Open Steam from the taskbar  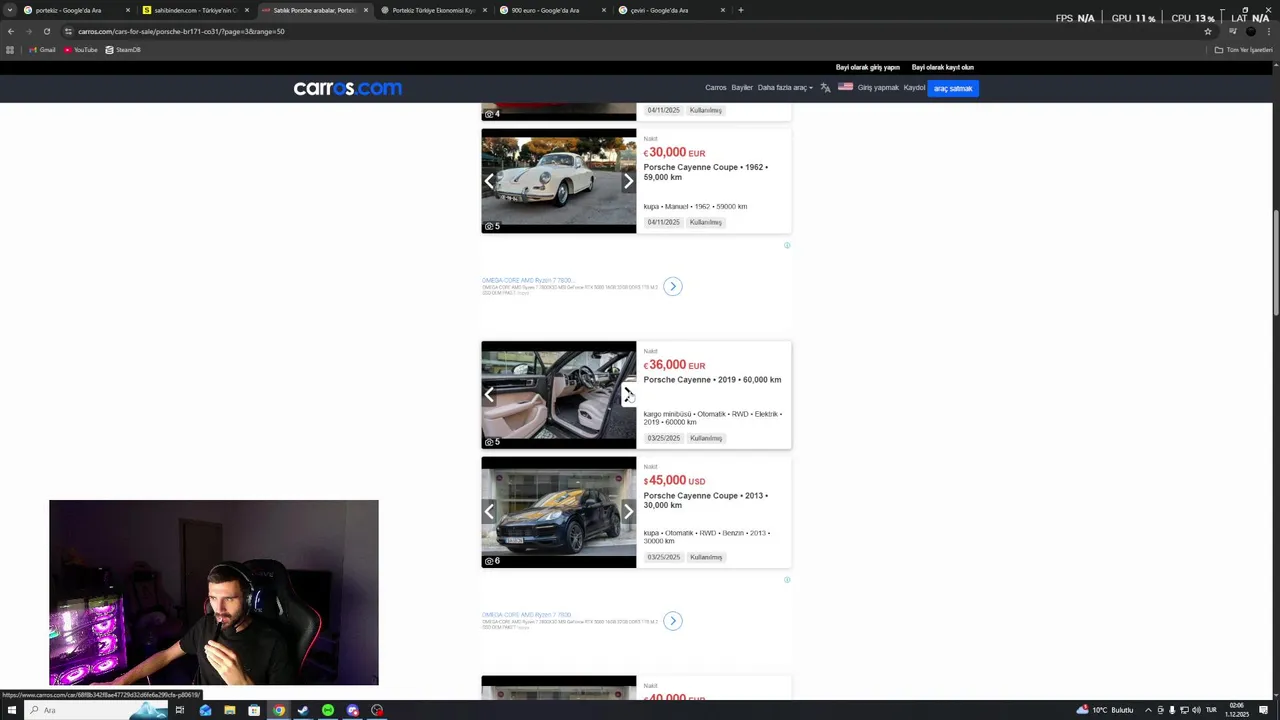click(x=303, y=710)
